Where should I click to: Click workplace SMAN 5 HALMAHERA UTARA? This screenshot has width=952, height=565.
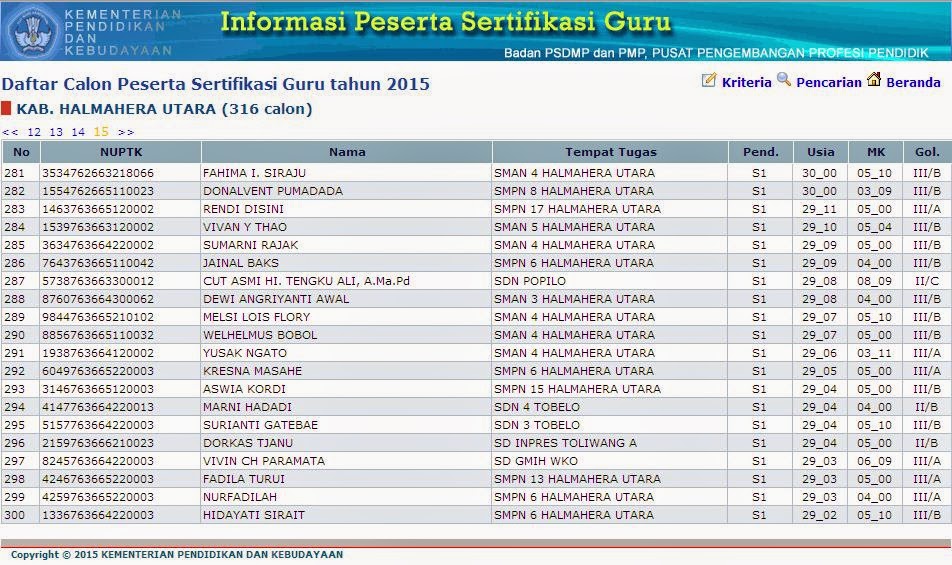574,227
